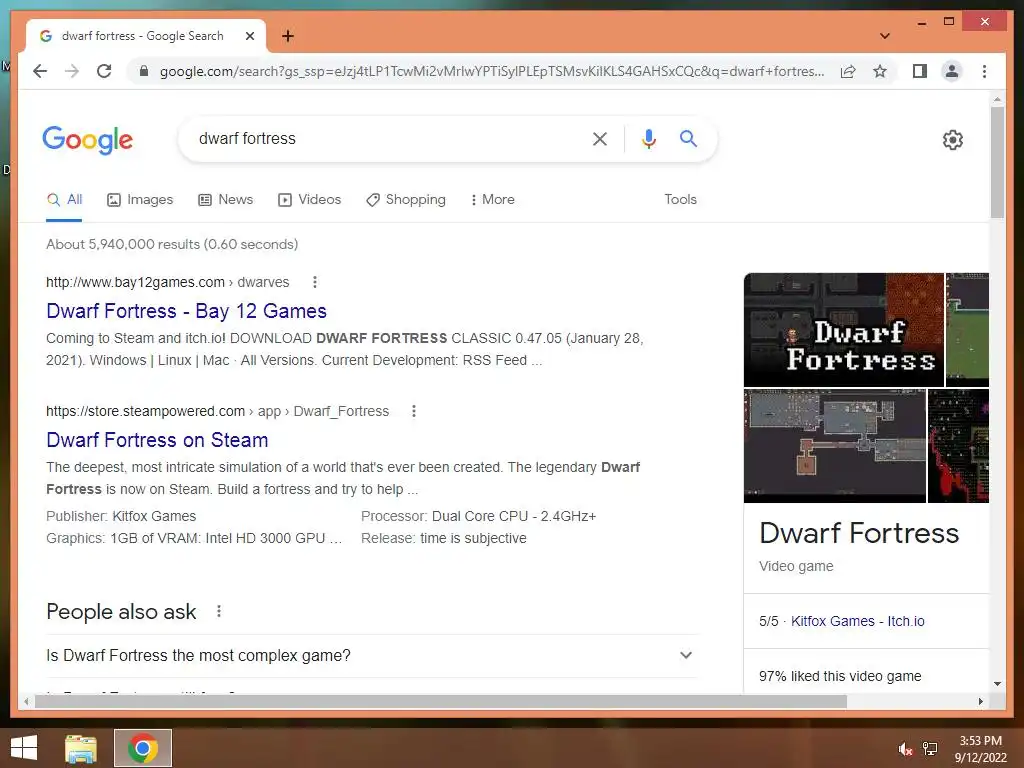Go back to the previous page
The width and height of the screenshot is (1024, 768).
[x=40, y=71]
